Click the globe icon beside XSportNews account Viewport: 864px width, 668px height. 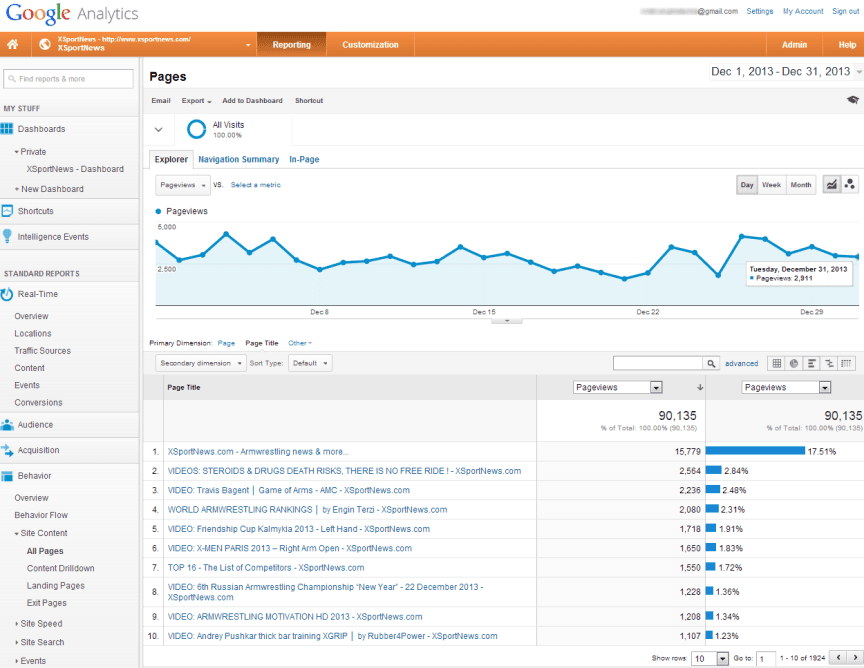[45, 44]
